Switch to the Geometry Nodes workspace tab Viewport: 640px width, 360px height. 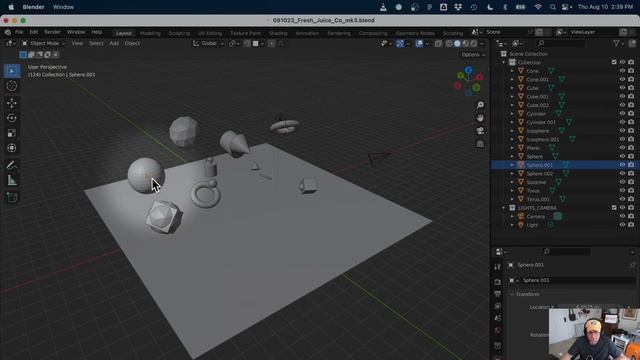point(415,33)
